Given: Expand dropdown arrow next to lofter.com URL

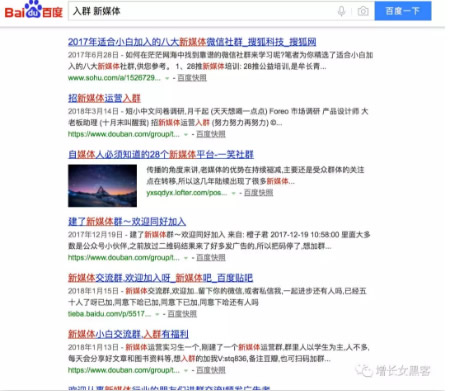Looking at the screenshot, I should (234, 193).
